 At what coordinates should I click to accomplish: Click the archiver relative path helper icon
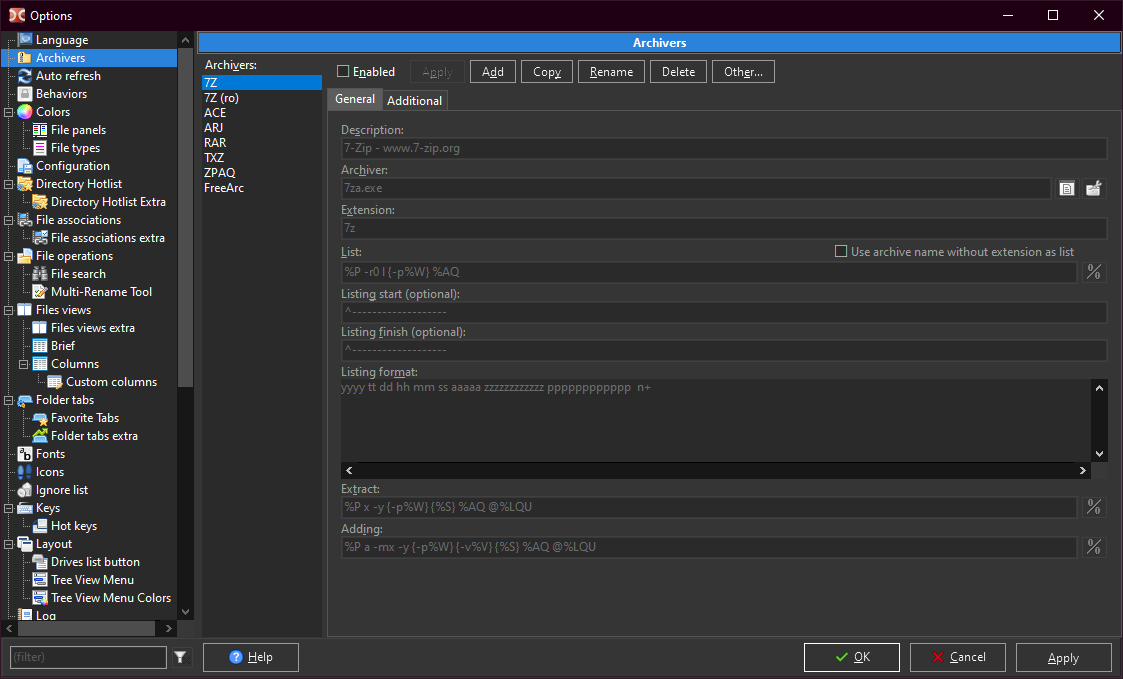click(x=1094, y=188)
